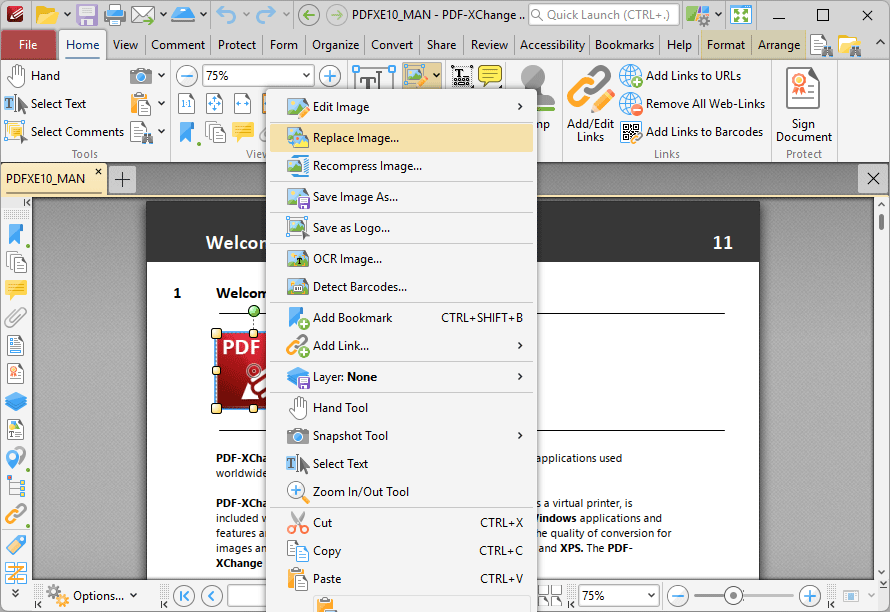Choose Select Text in context menu
Screen dimensions: 890x612
401,464
